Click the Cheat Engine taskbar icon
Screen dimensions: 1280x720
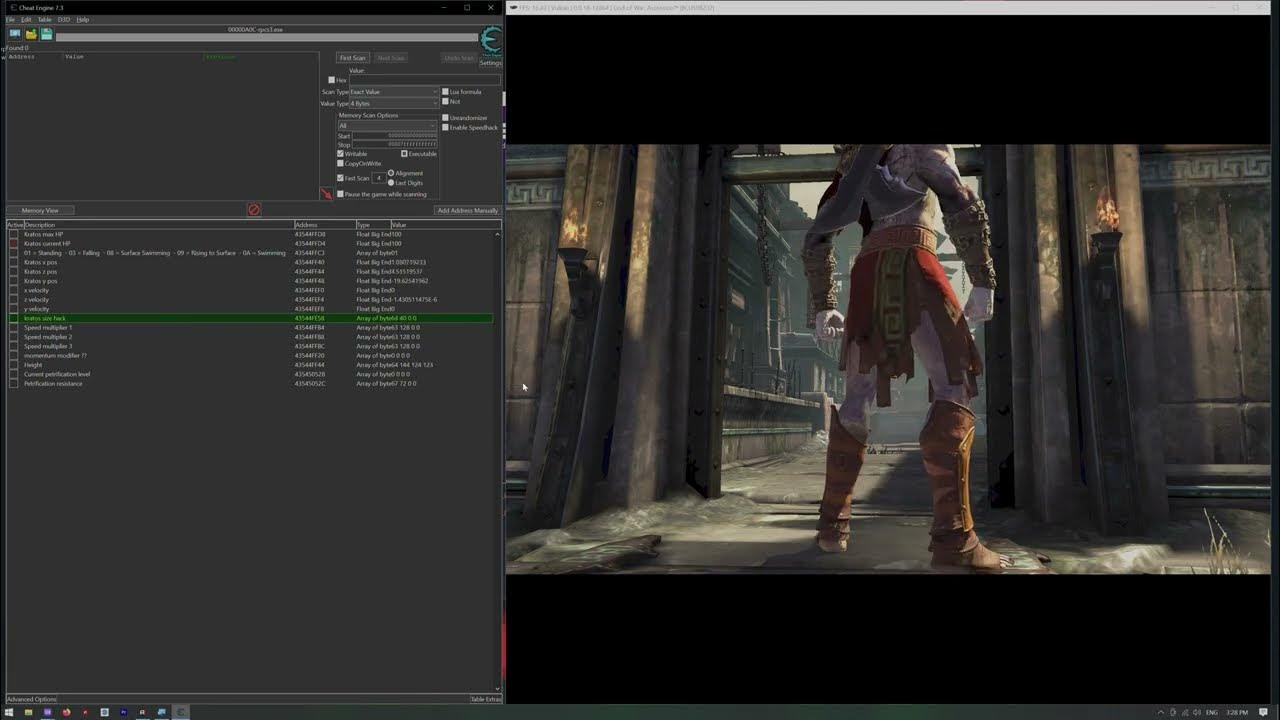click(x=181, y=712)
